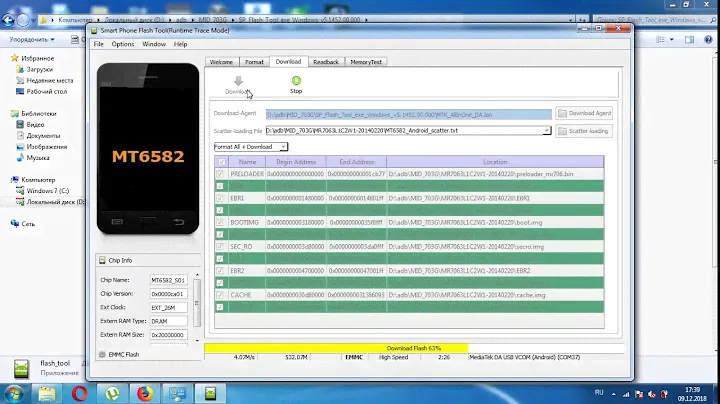Open the Download Agent file browser
The height and width of the screenshot is (404, 720).
(x=584, y=113)
